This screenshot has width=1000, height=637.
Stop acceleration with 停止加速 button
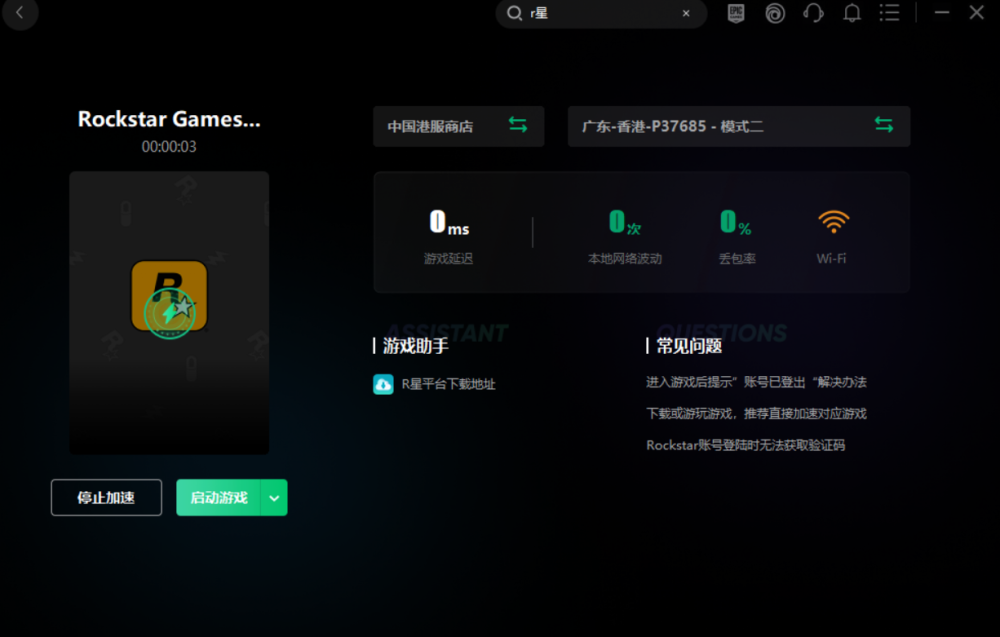pyautogui.click(x=107, y=497)
